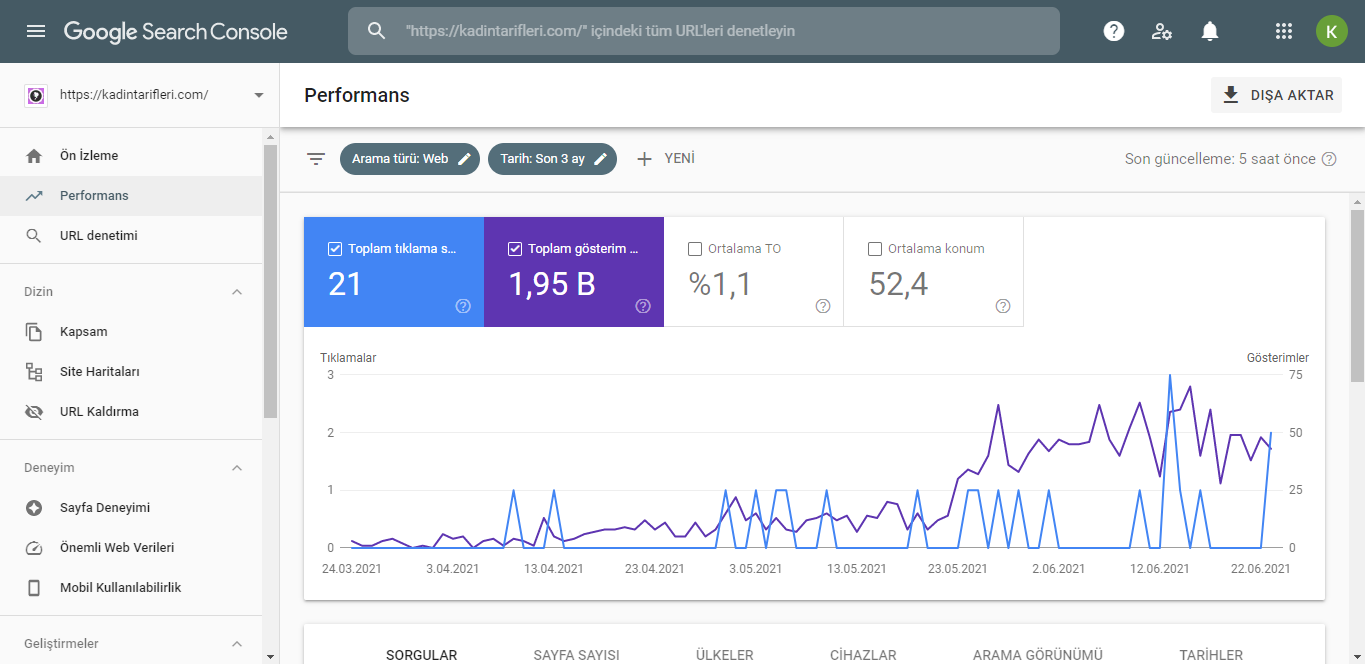1365x664 pixels.
Task: Add a new filter with YENİ
Action: tap(665, 159)
